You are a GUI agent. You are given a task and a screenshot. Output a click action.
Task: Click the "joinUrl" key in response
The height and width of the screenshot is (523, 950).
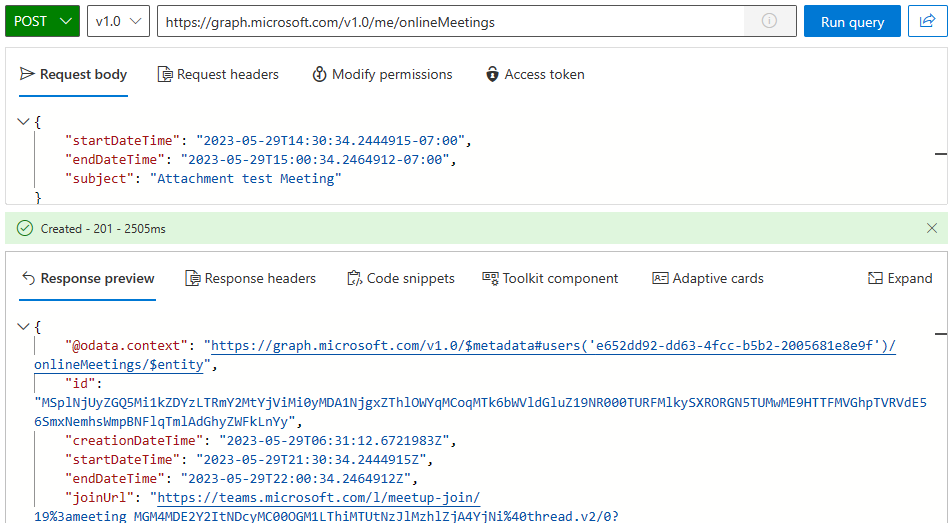(x=99, y=498)
